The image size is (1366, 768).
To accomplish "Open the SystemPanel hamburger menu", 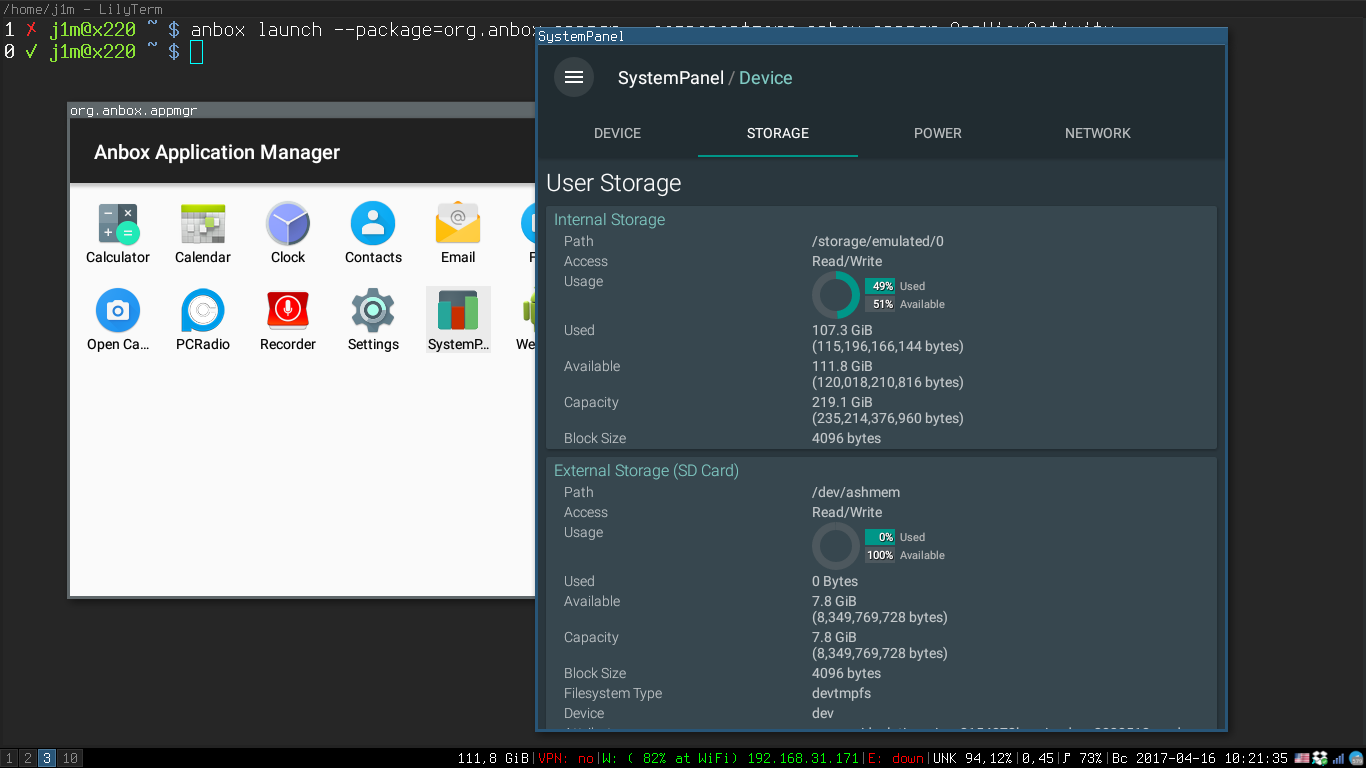I will [x=574, y=77].
